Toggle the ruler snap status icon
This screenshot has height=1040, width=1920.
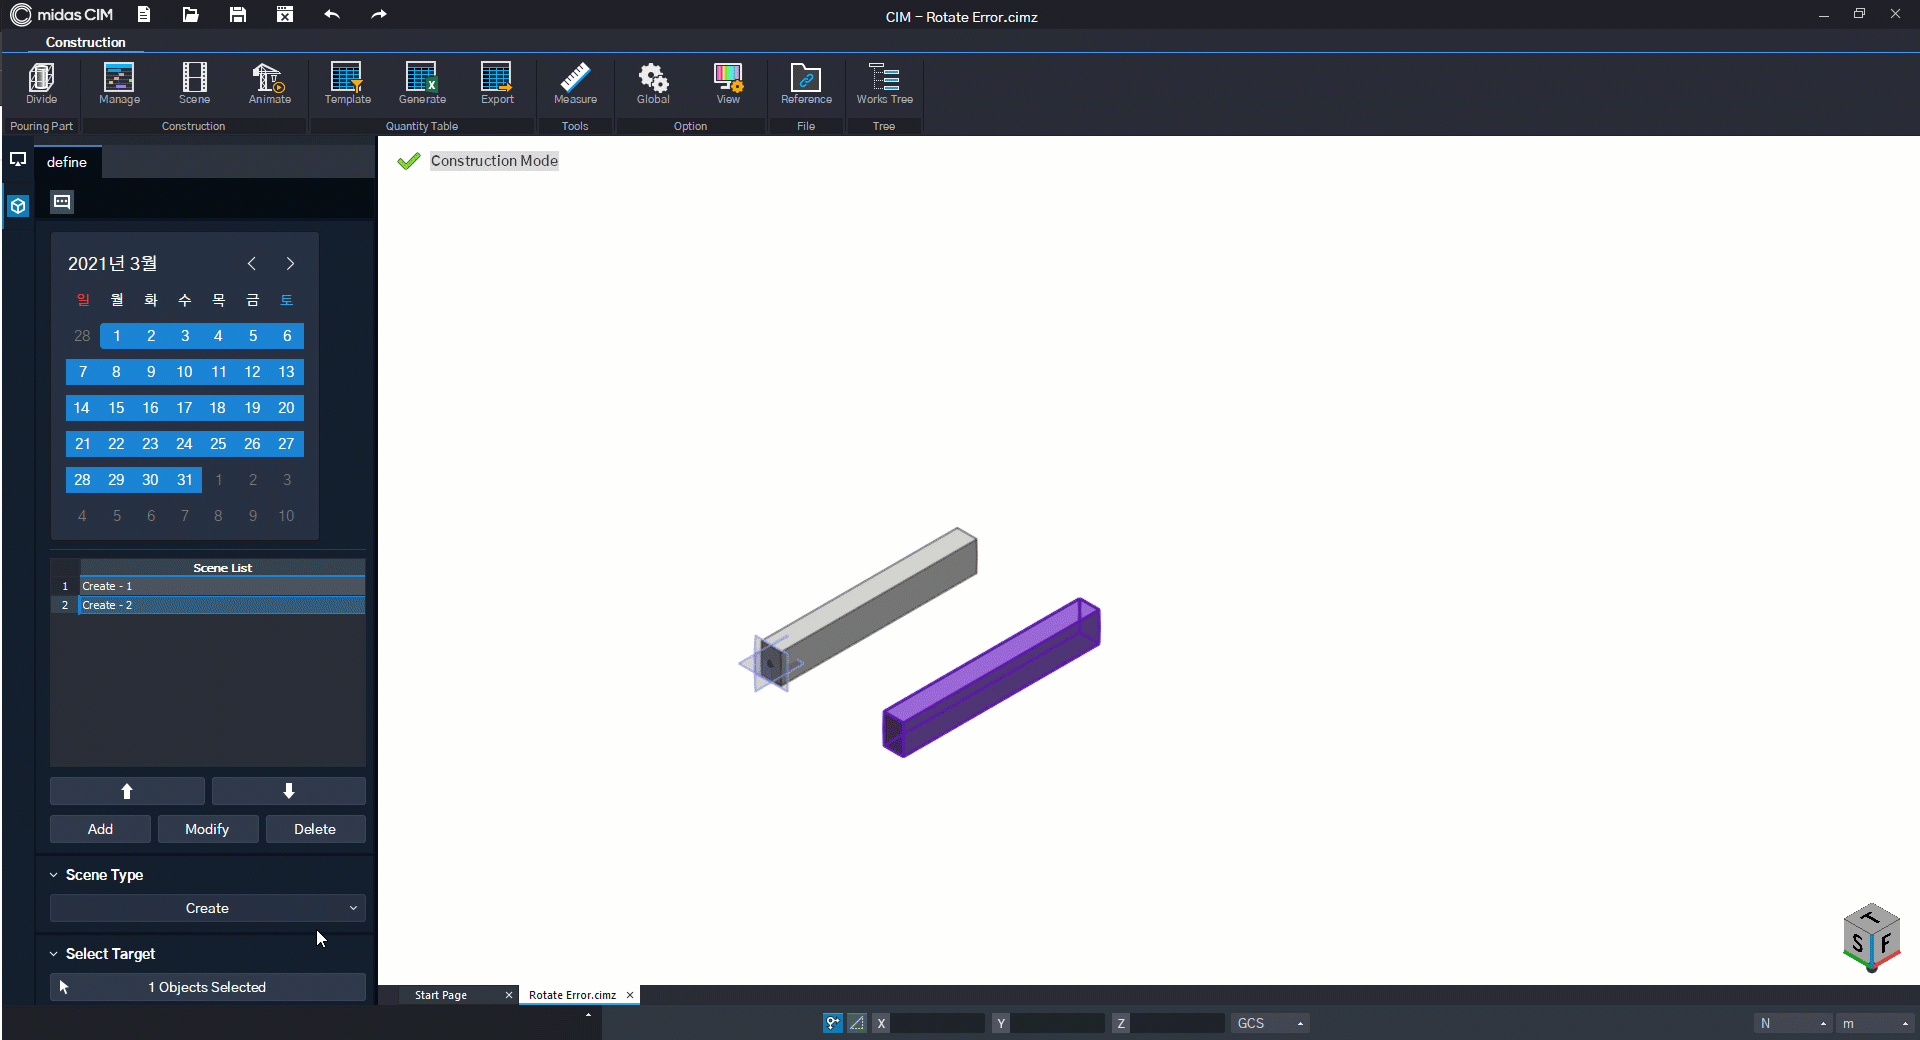coord(857,1023)
